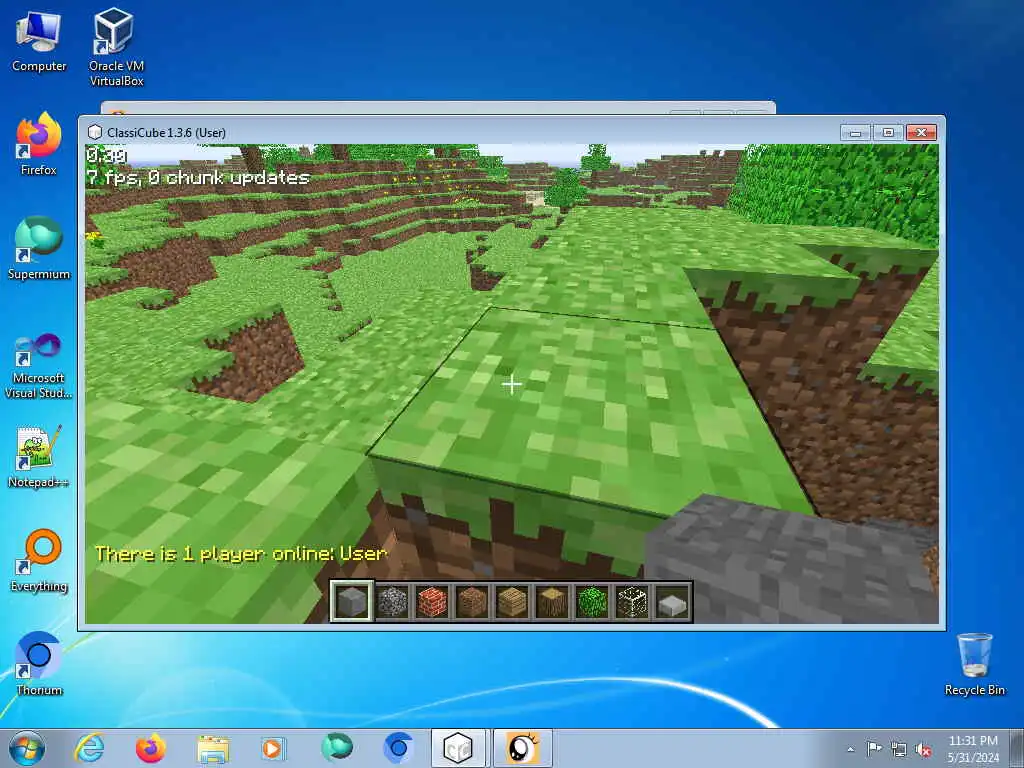Open the Supermium desktop shortcut

tap(39, 248)
